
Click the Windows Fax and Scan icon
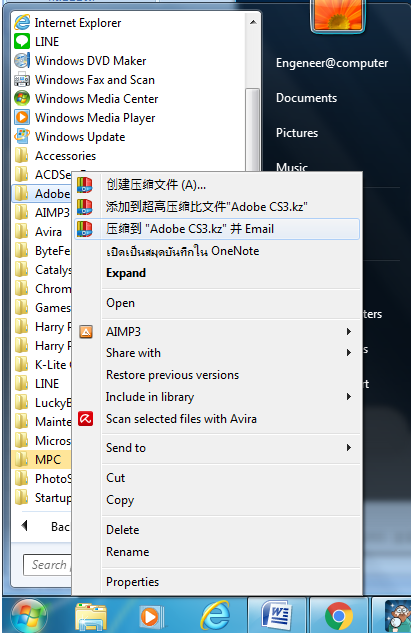coord(22,80)
